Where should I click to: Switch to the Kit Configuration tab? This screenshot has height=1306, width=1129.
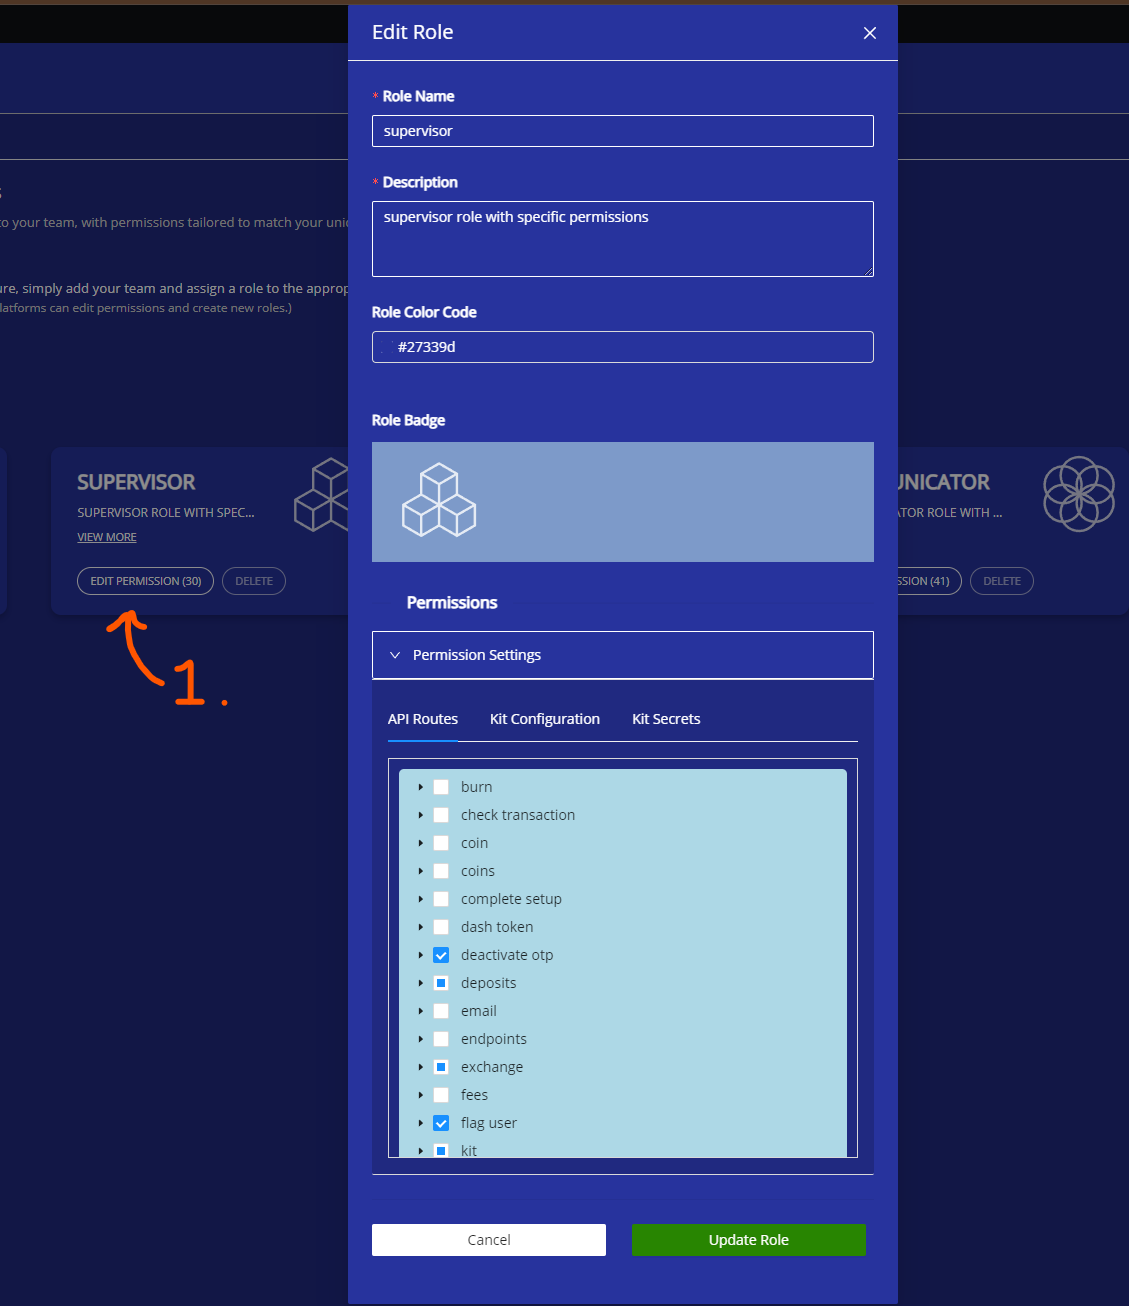(x=544, y=719)
